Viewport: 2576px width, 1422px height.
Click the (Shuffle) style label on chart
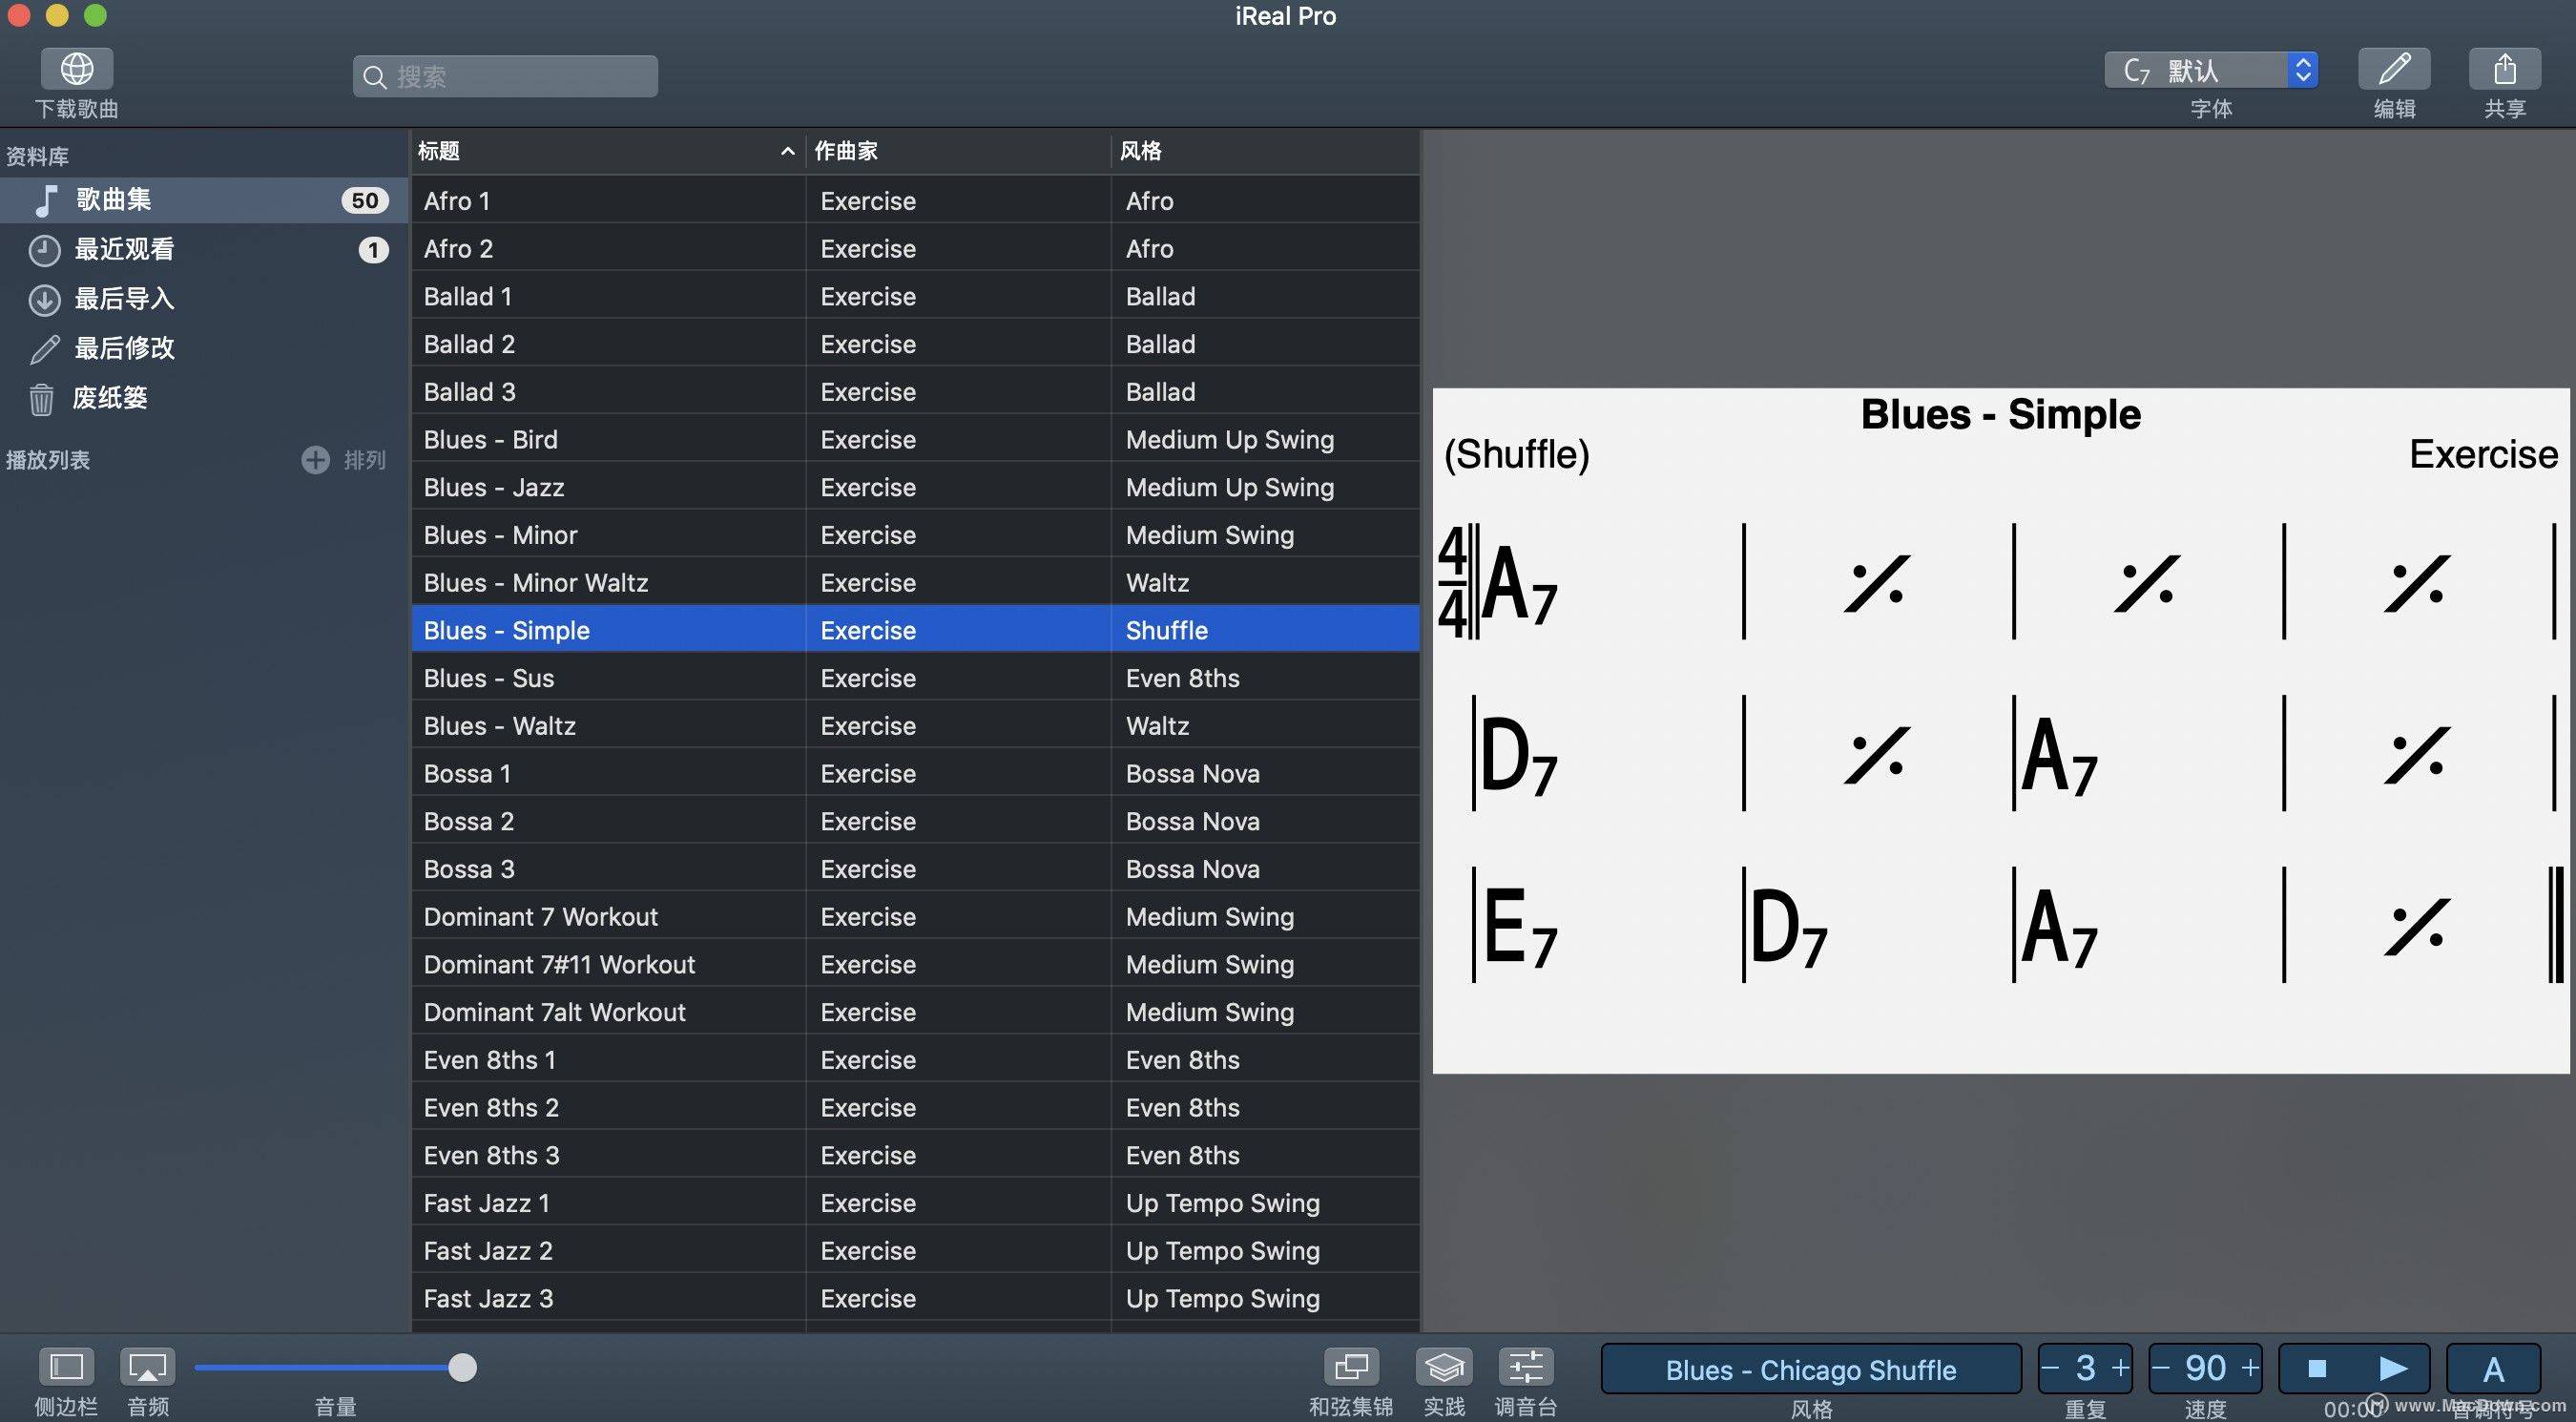[x=1516, y=455]
